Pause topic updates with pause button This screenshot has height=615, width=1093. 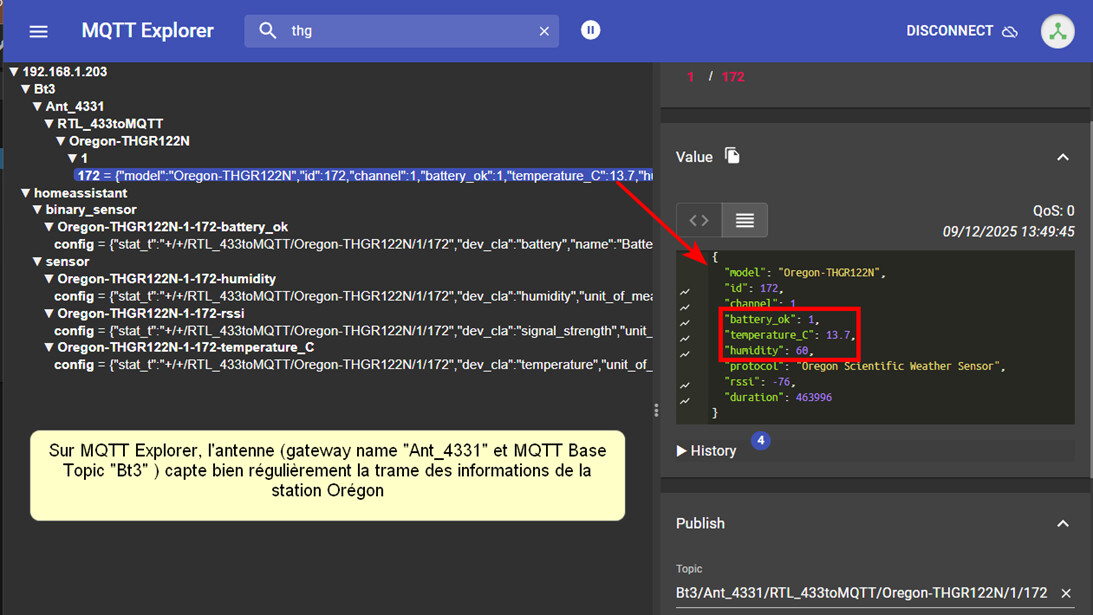click(591, 30)
